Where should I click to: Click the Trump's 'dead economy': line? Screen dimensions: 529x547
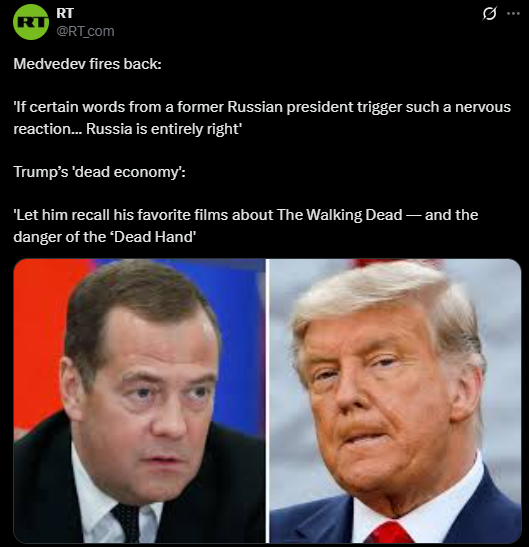[x=99, y=172]
